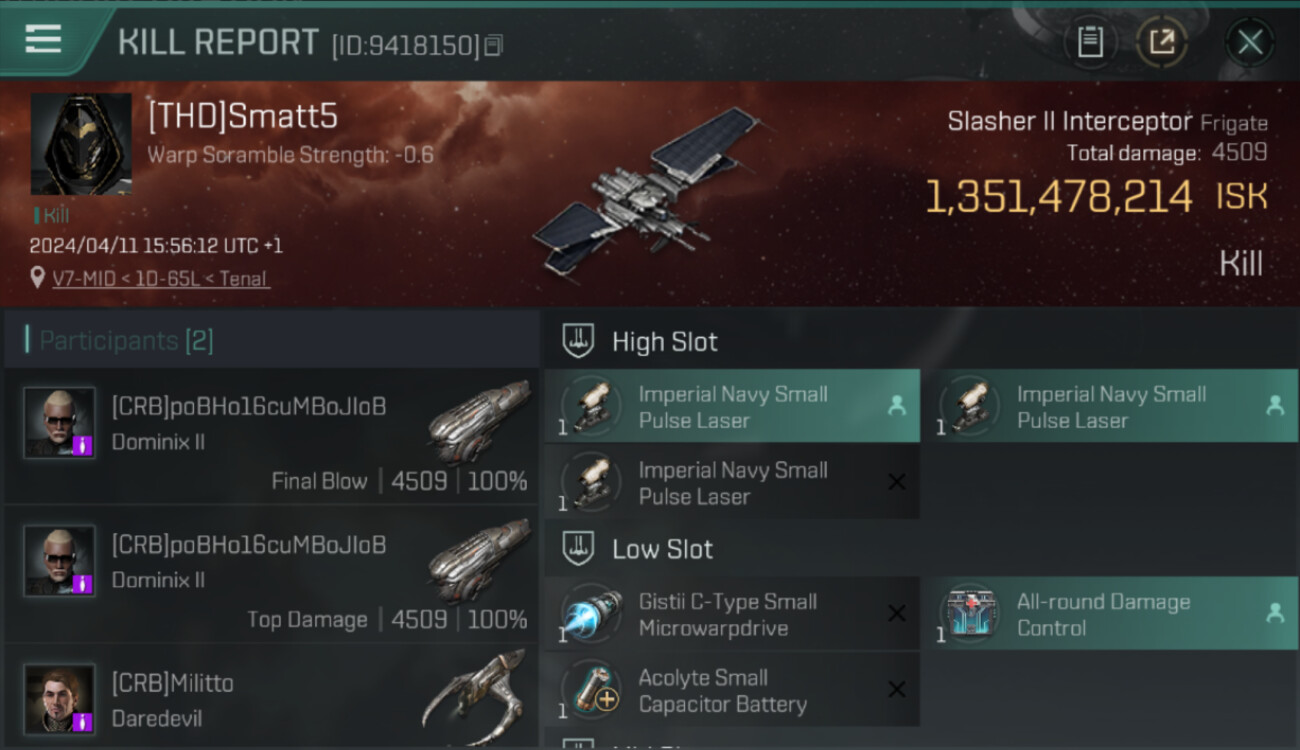Share the kill report via export icon
Viewport: 1300px width, 750px height.
[x=1162, y=42]
